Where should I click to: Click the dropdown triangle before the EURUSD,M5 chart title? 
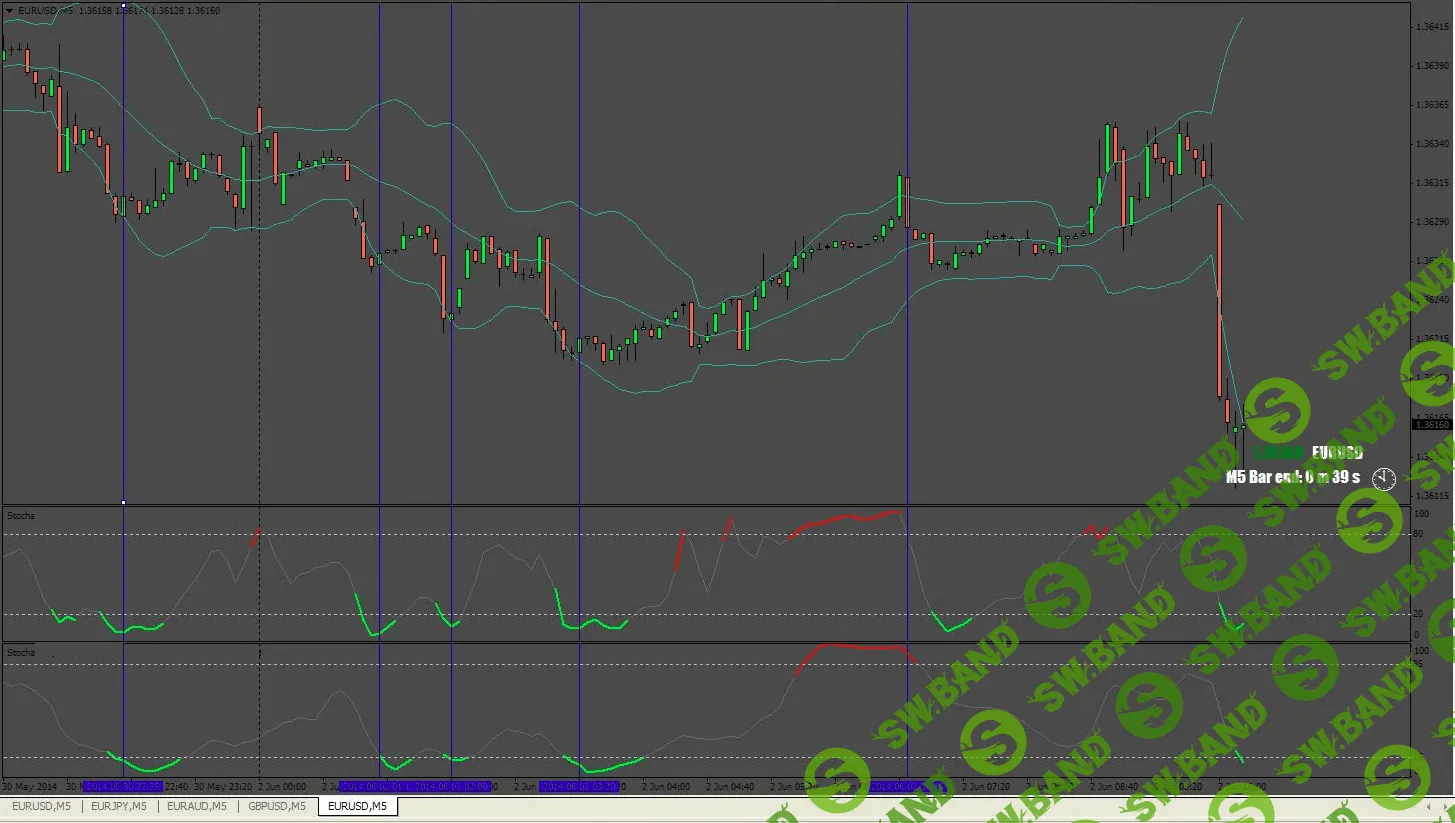point(9,10)
